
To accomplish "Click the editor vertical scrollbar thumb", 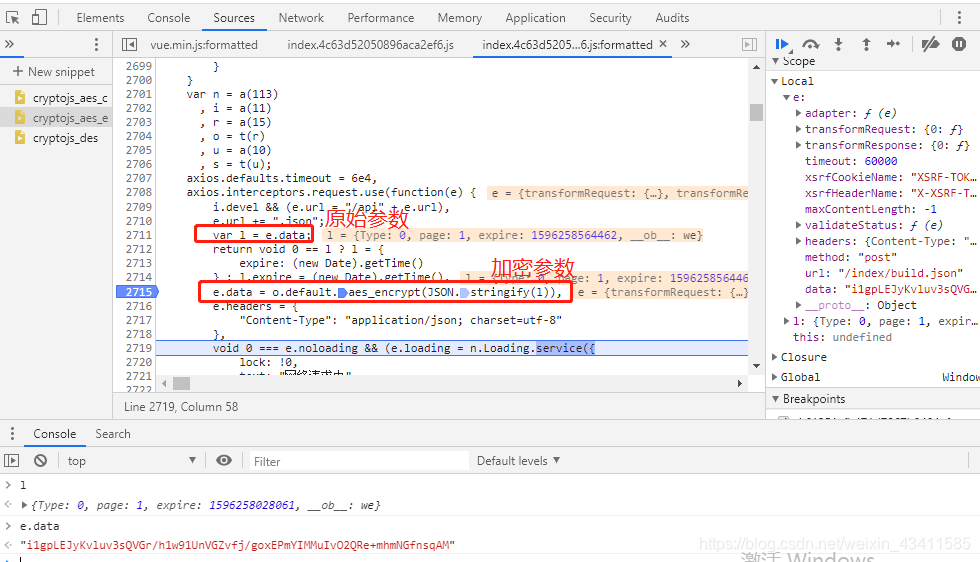I will 756,112.
